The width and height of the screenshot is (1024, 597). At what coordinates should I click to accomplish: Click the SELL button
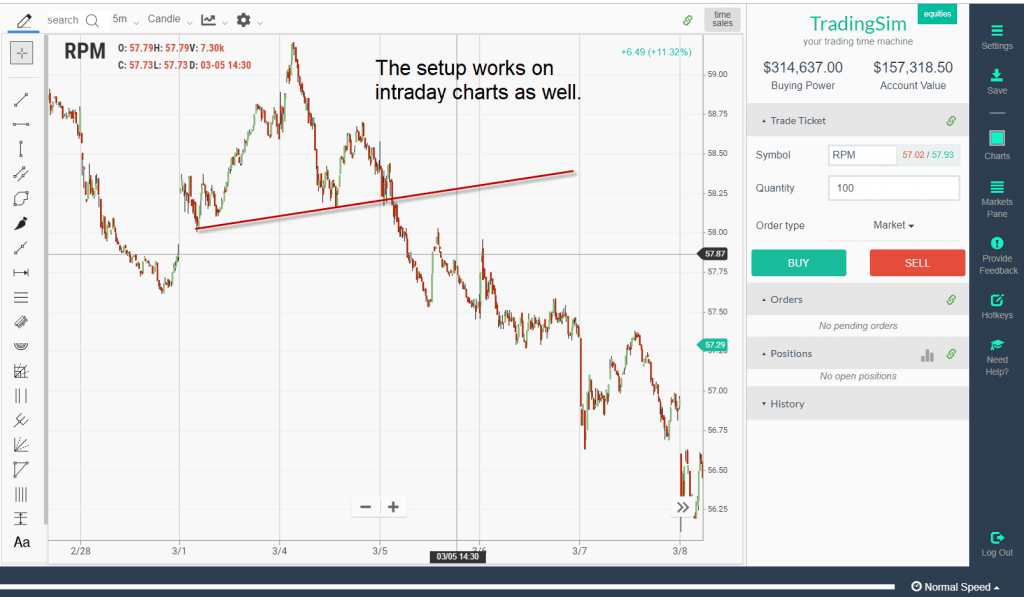[917, 262]
